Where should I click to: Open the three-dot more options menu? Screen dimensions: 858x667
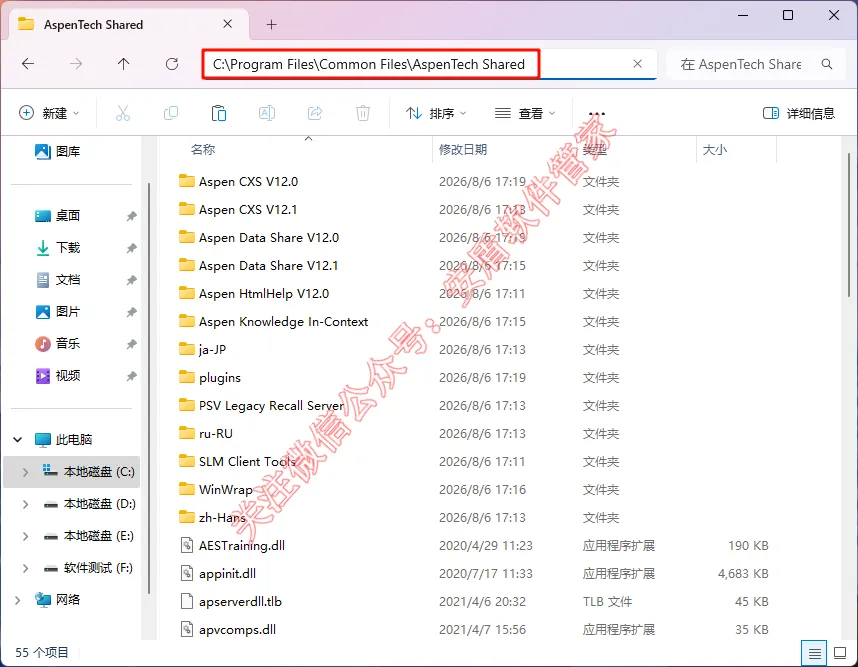596,113
